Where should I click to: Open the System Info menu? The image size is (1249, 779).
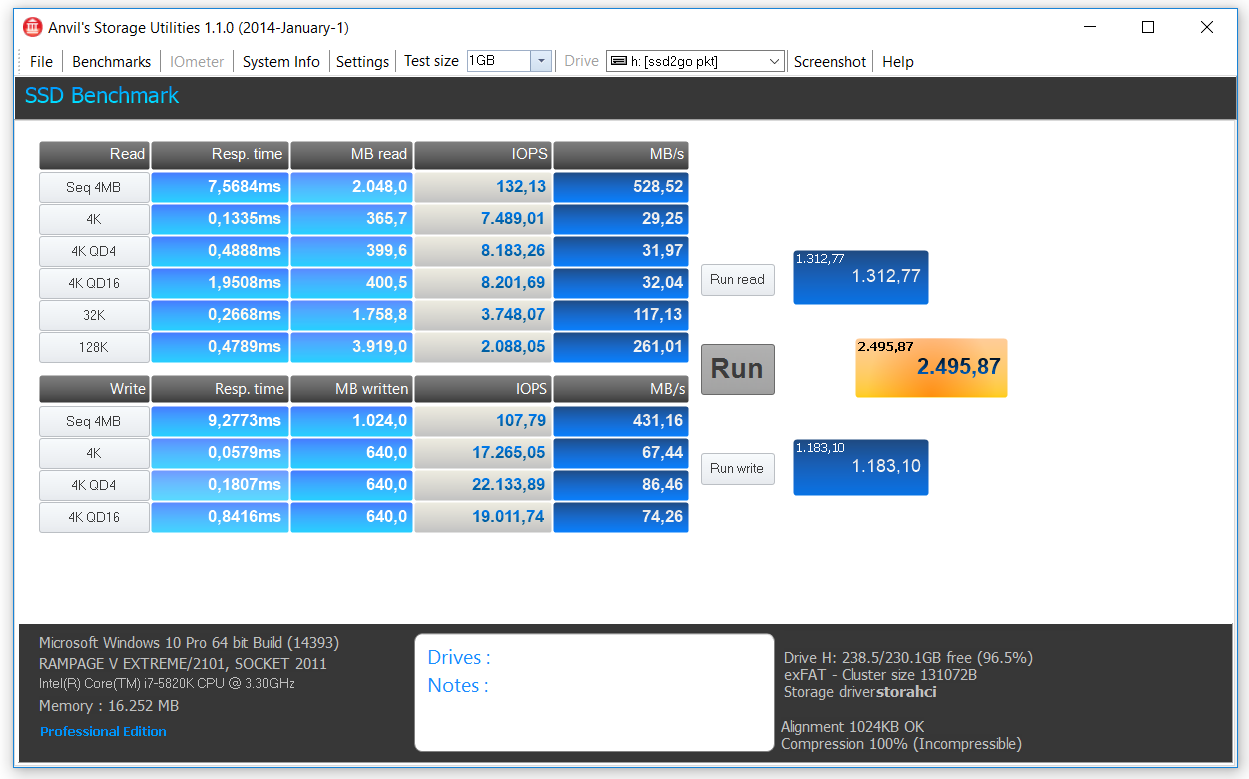tap(281, 62)
